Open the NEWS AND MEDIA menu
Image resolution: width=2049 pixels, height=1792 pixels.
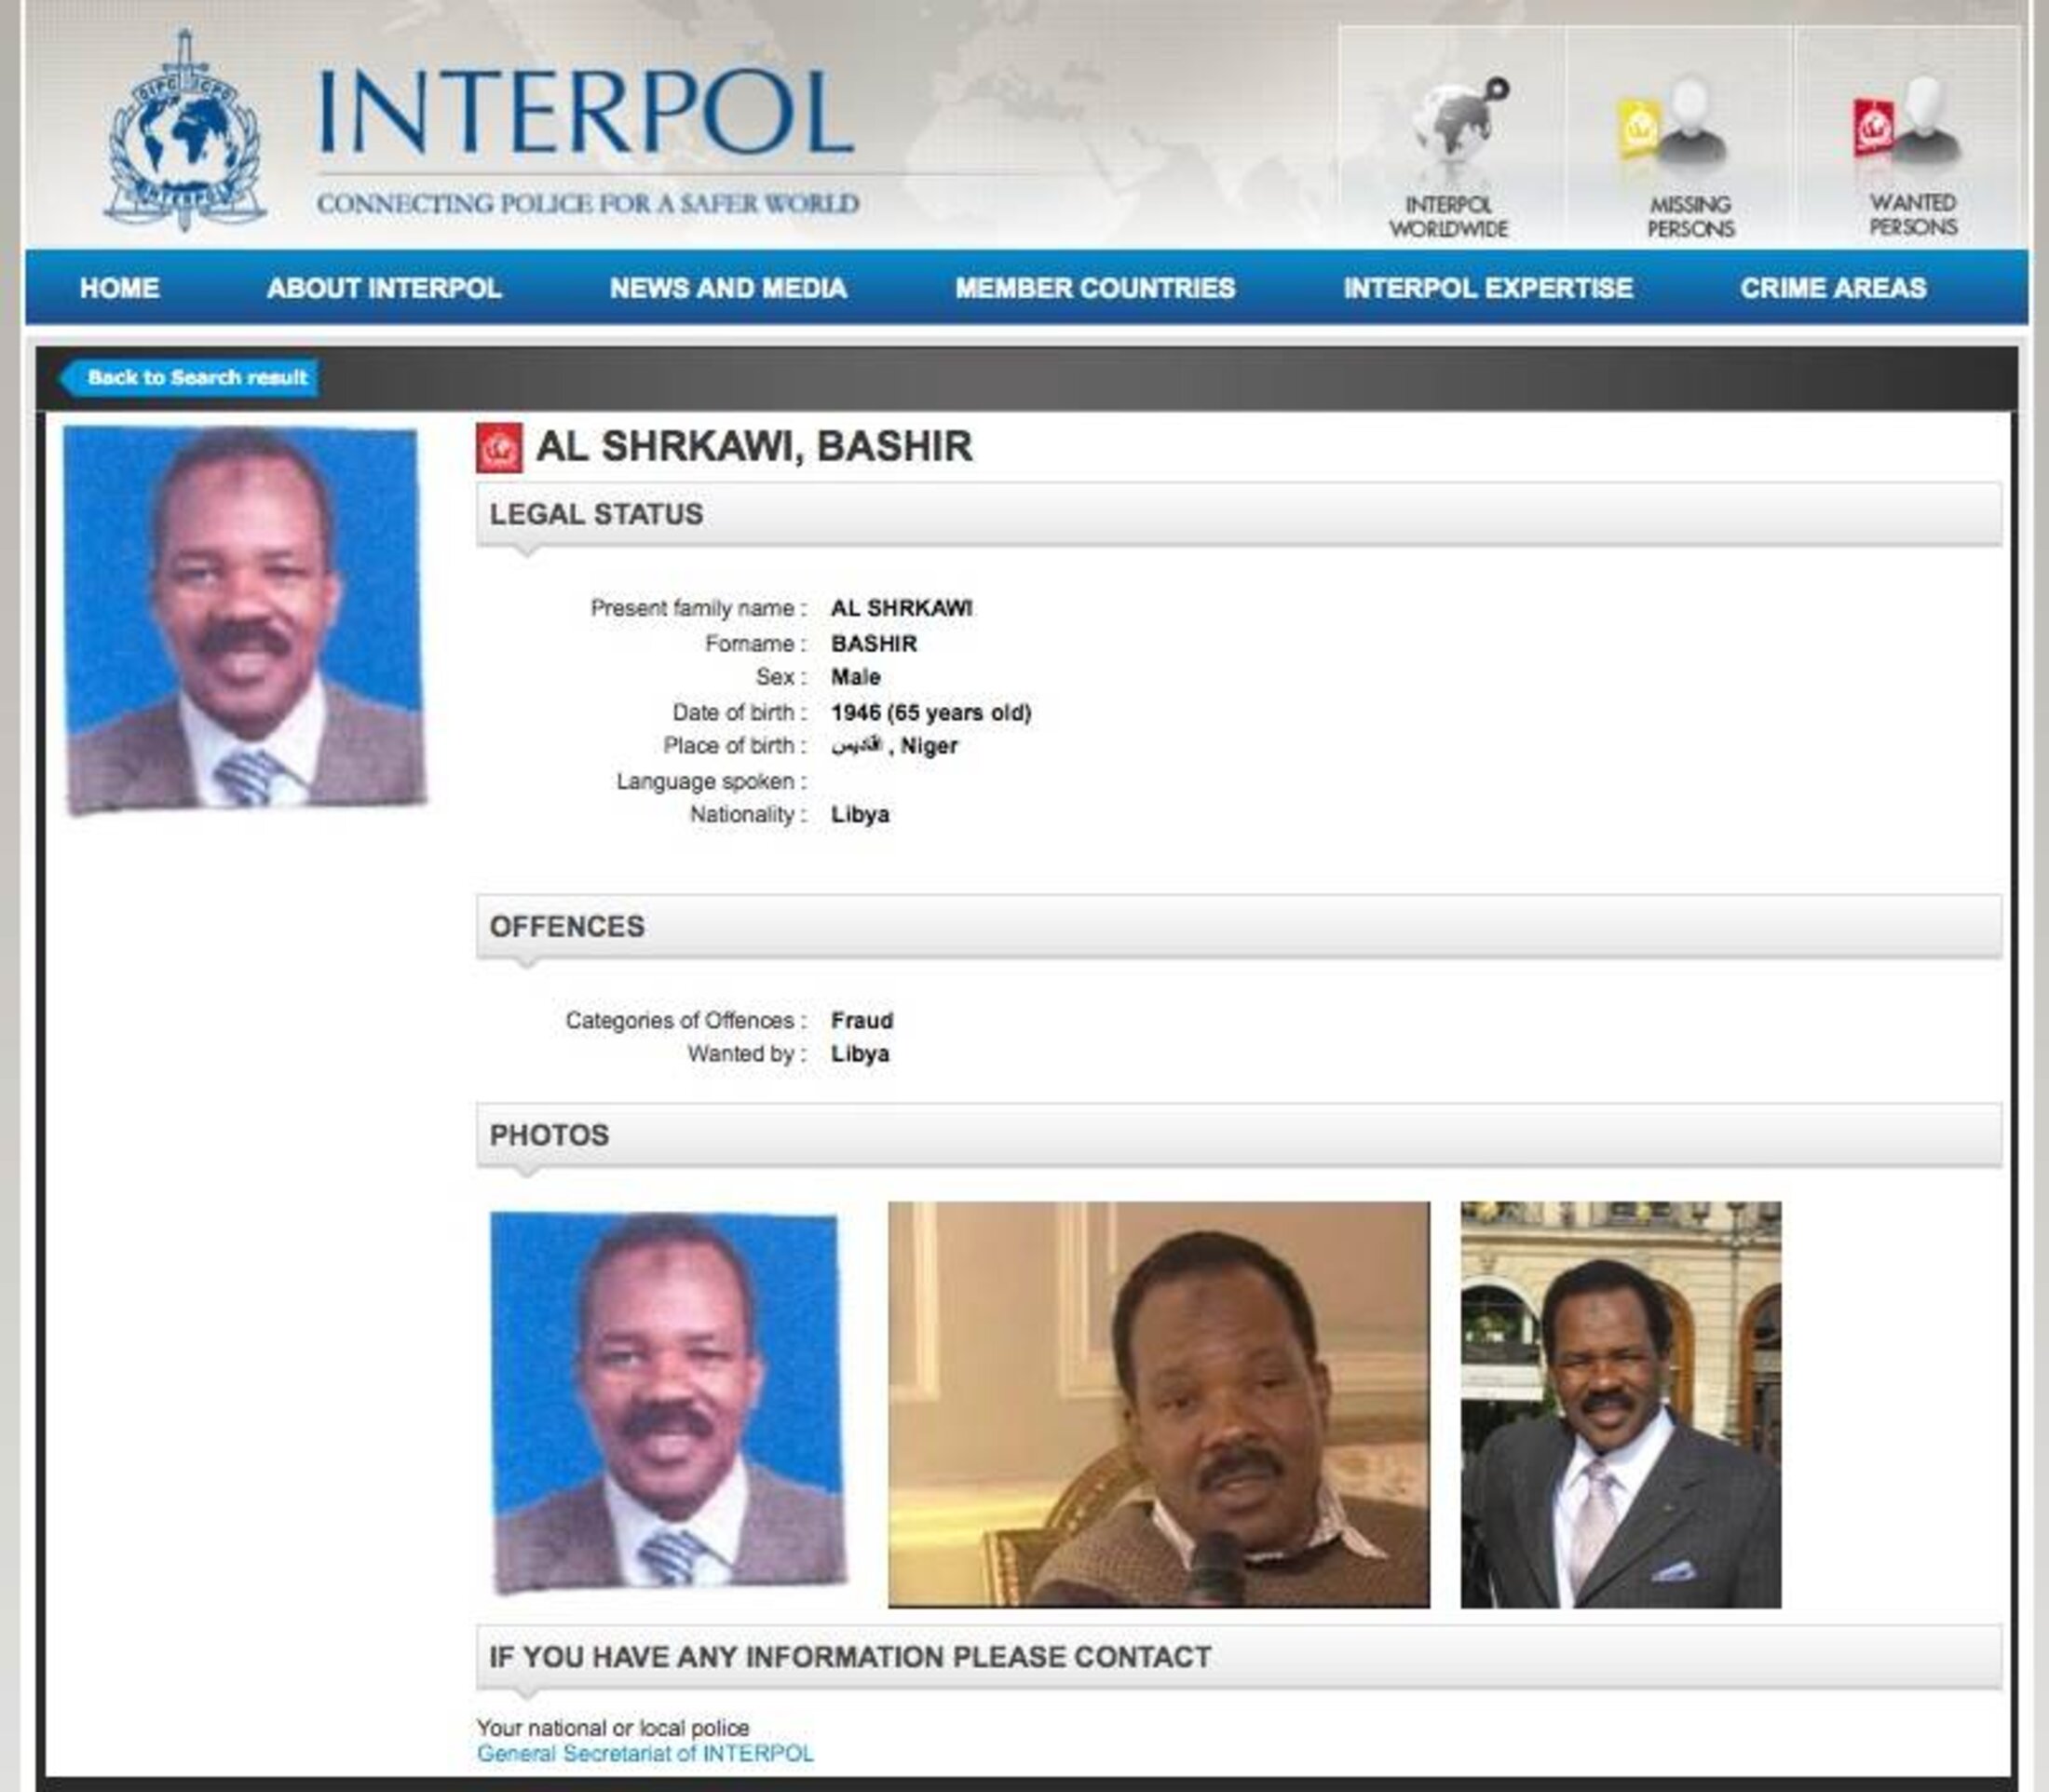(728, 288)
